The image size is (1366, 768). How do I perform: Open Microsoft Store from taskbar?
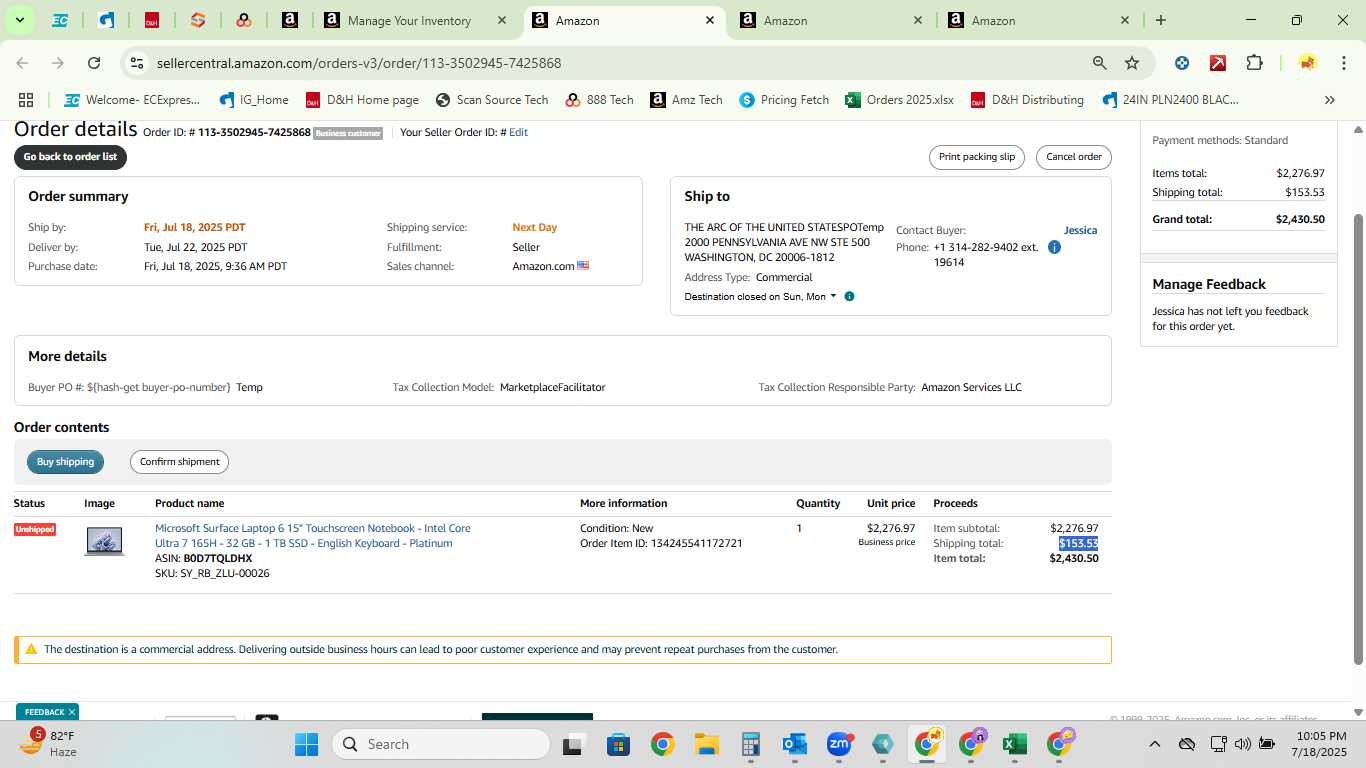tap(618, 744)
